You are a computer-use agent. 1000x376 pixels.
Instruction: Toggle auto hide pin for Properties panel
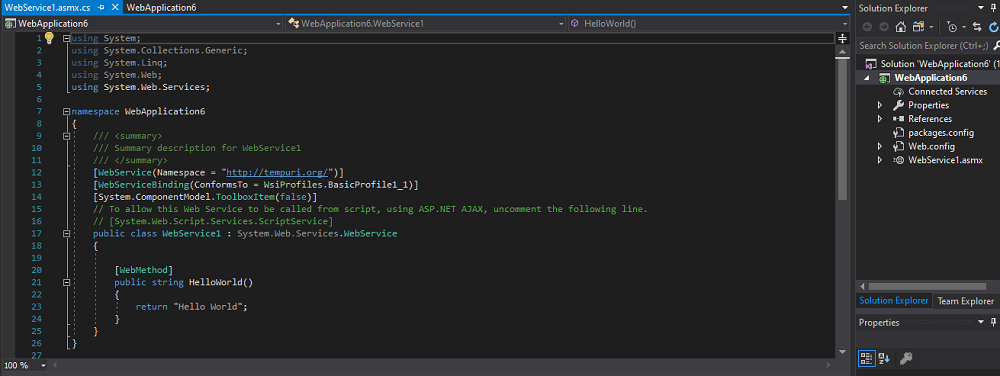(993, 322)
